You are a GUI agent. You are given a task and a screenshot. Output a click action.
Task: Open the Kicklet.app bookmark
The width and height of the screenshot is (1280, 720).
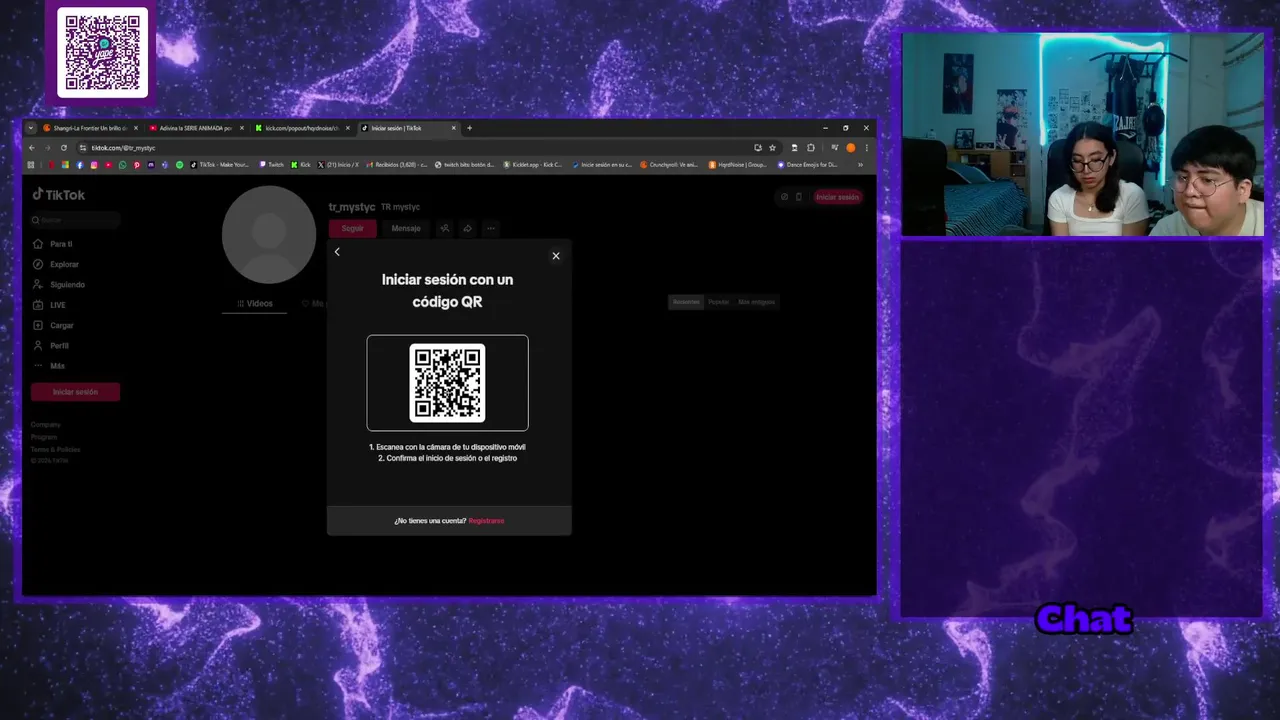[x=533, y=165]
